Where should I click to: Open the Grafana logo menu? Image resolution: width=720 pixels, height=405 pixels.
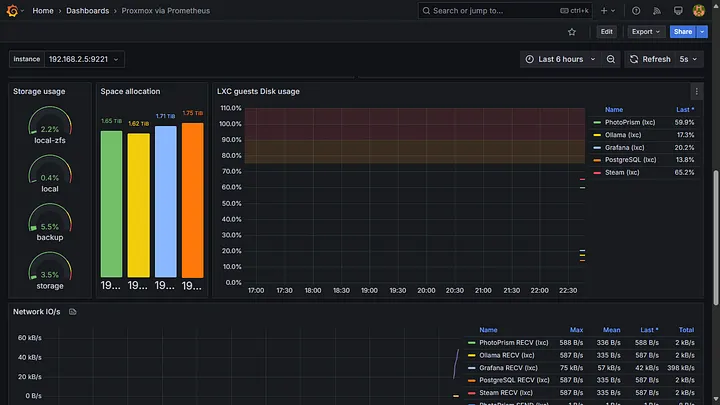(12, 11)
